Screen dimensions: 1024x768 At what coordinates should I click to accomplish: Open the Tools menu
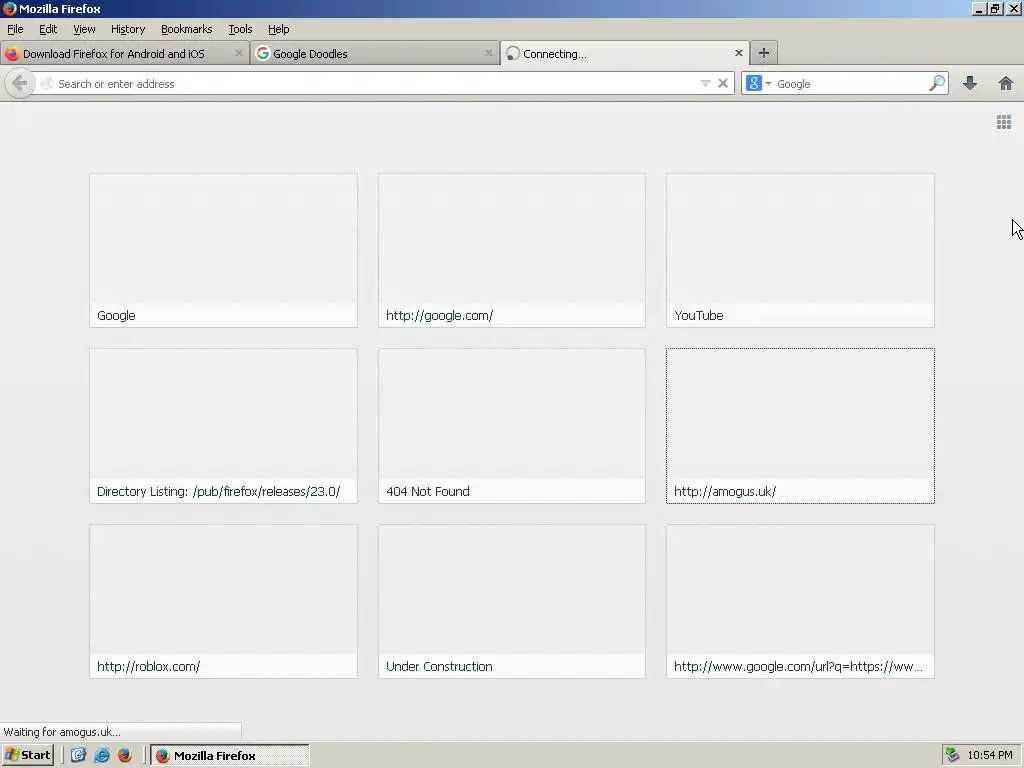coord(240,29)
